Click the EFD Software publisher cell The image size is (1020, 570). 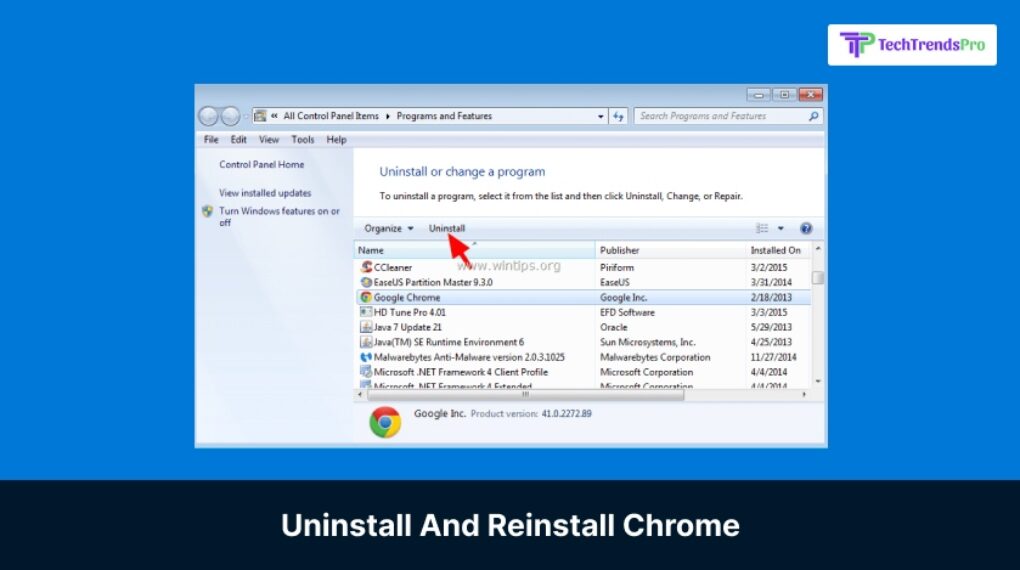(627, 312)
